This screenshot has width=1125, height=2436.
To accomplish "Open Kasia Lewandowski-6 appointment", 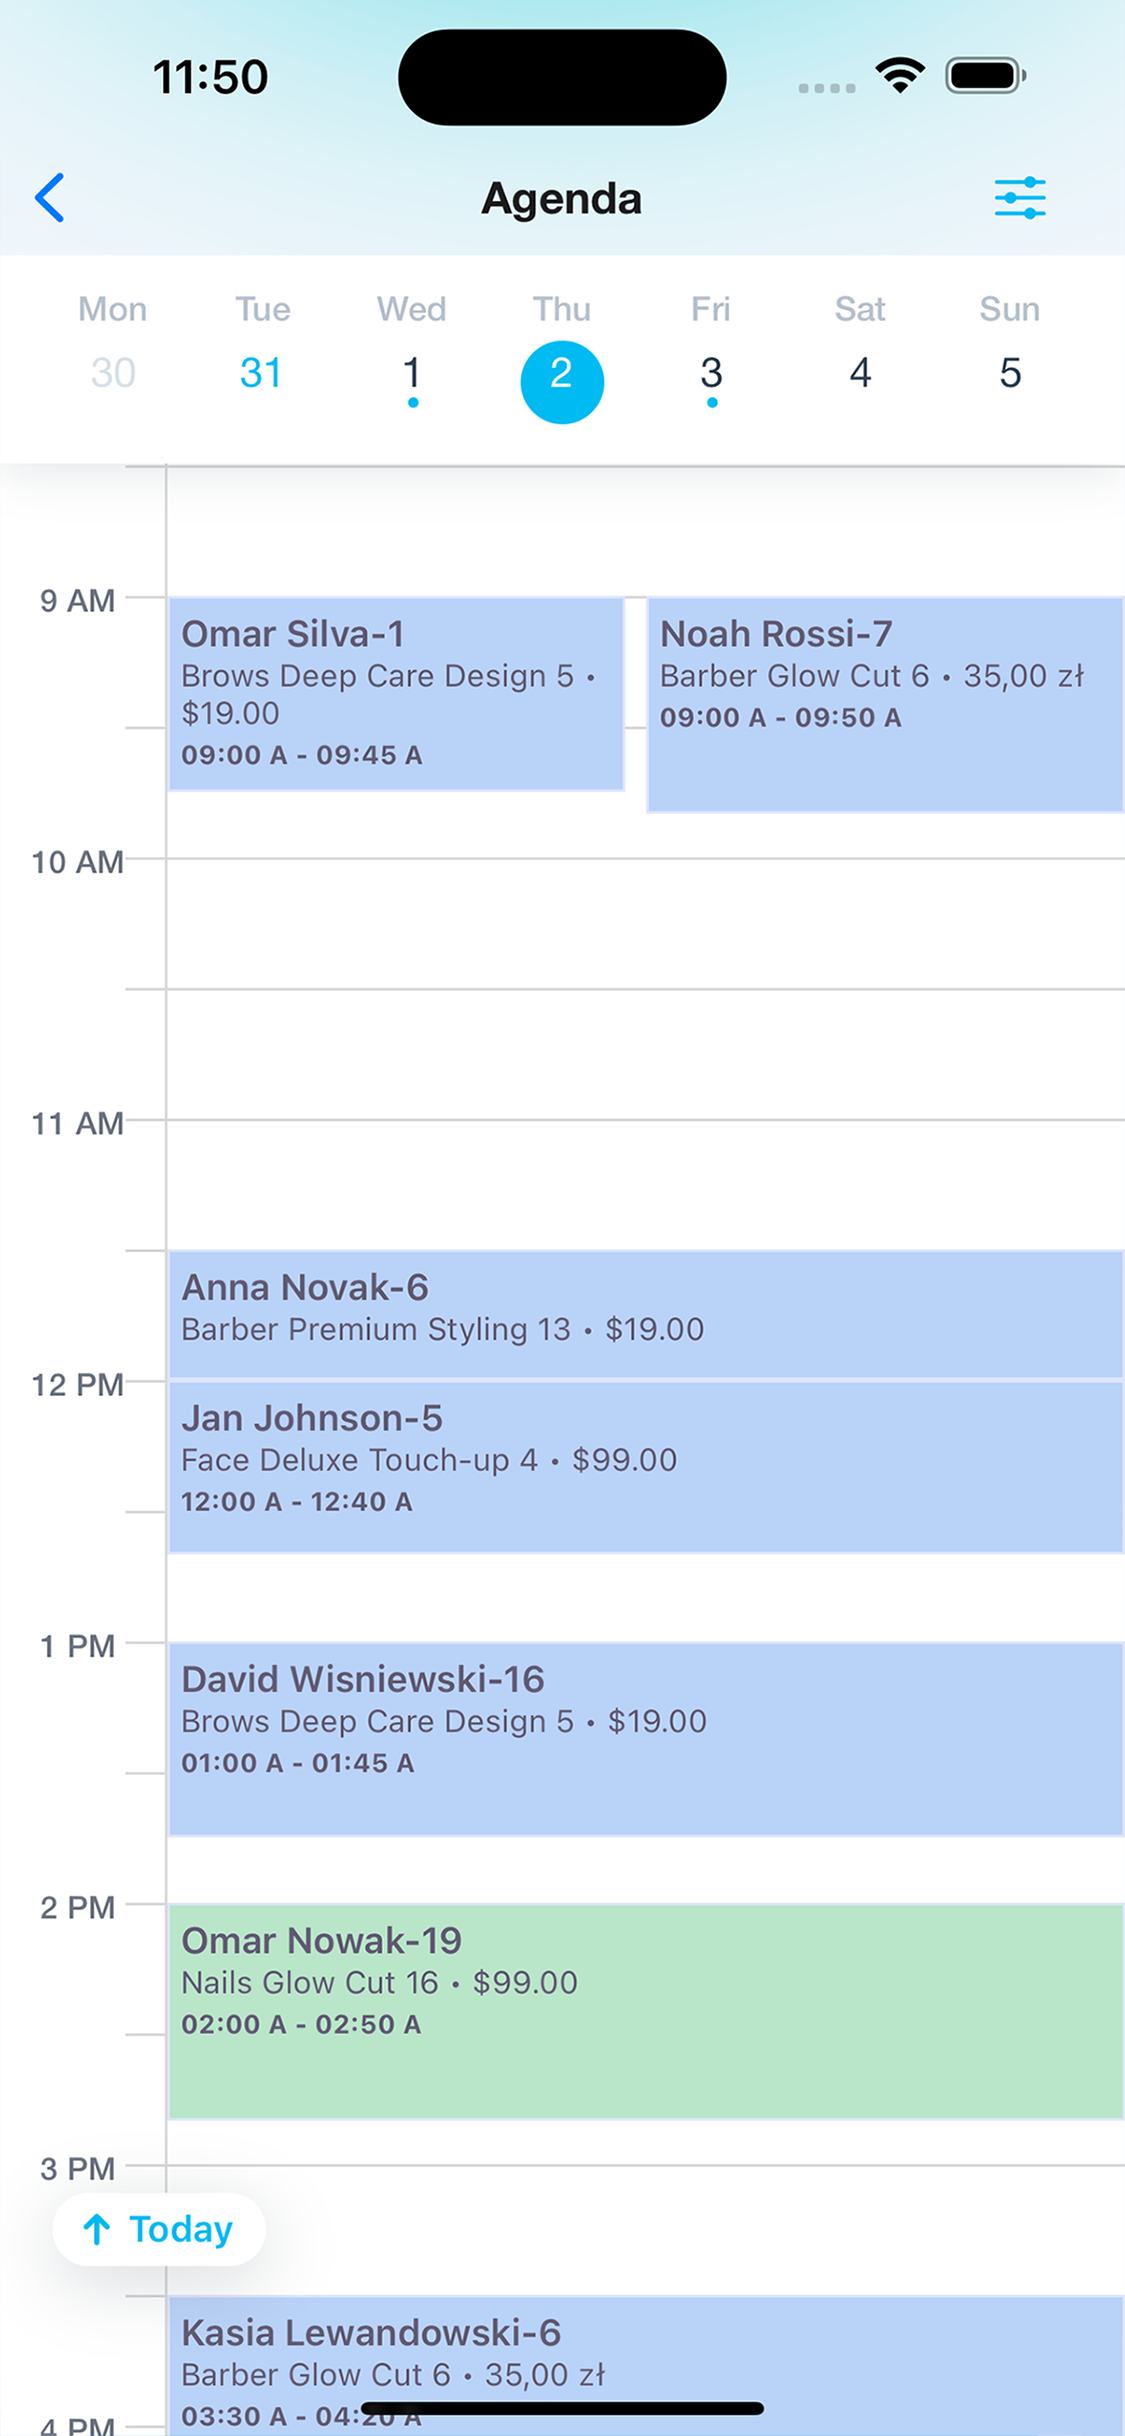I will click(x=646, y=2365).
